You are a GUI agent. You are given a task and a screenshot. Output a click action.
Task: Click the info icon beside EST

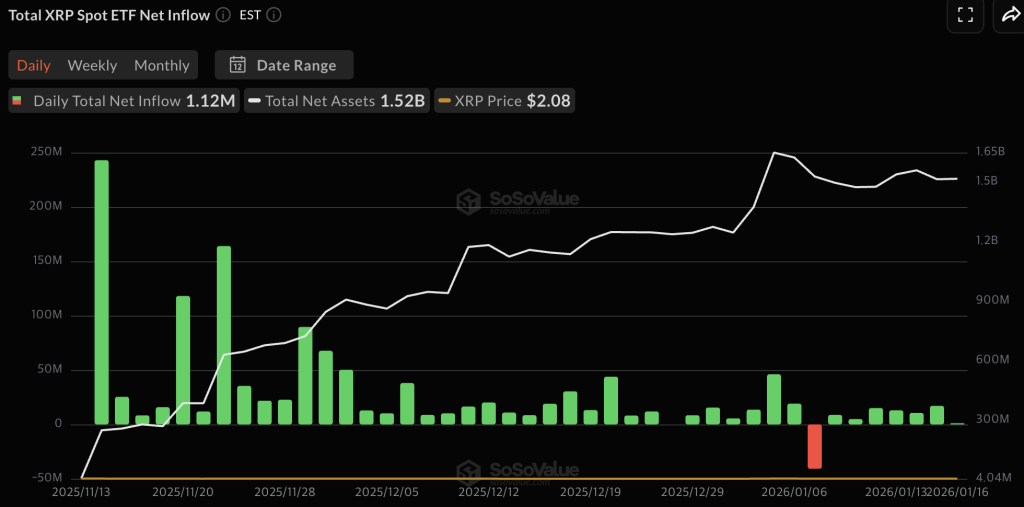pyautogui.click(x=274, y=15)
